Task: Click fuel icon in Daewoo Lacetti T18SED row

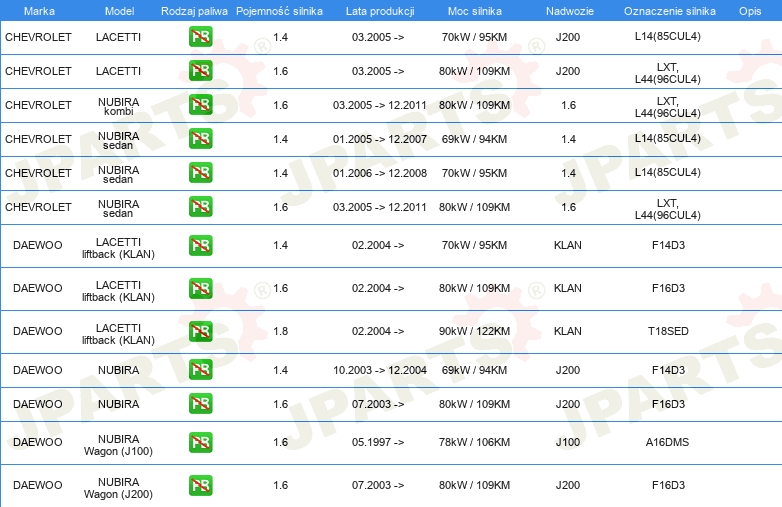Action: [200, 331]
